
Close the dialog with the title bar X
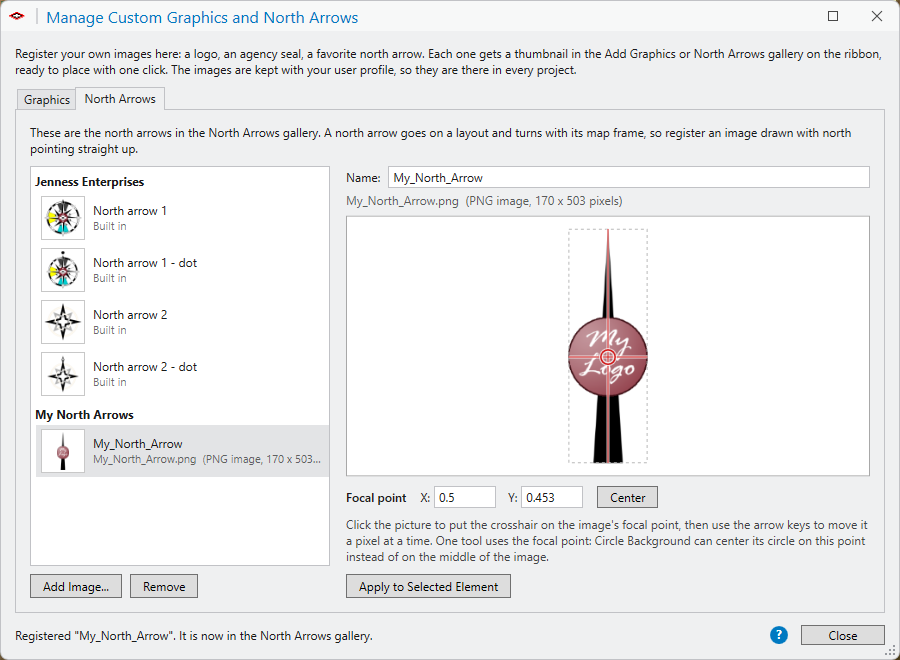877,16
